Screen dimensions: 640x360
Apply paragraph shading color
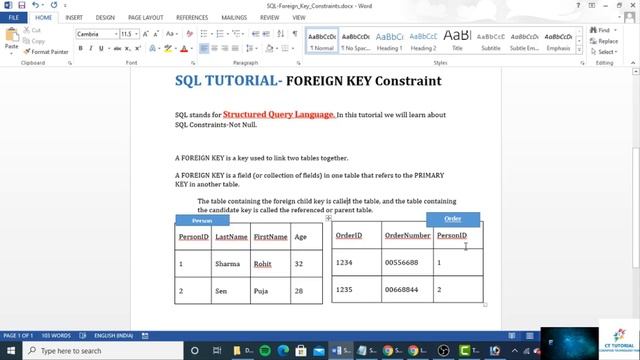(x=269, y=49)
